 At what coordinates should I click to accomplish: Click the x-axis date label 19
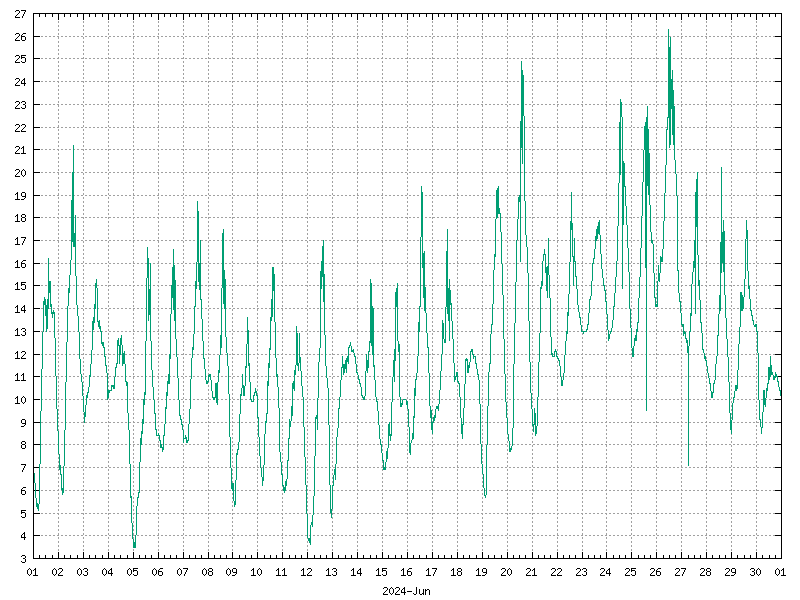click(482, 572)
